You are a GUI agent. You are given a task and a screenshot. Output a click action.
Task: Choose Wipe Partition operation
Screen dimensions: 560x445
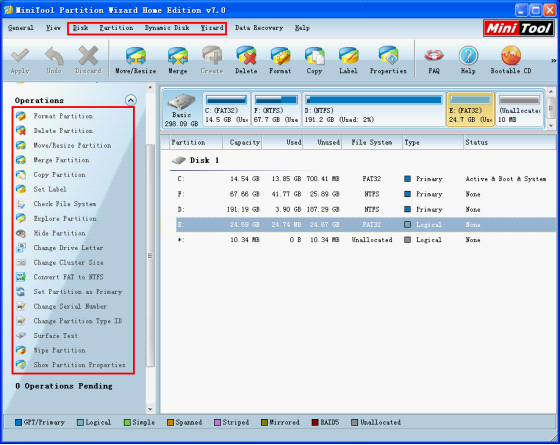59,350
